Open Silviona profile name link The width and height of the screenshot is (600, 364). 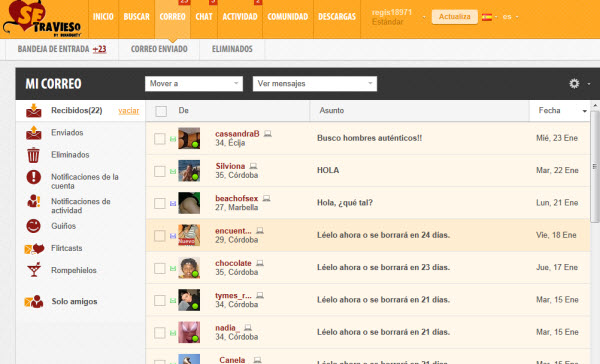point(230,166)
